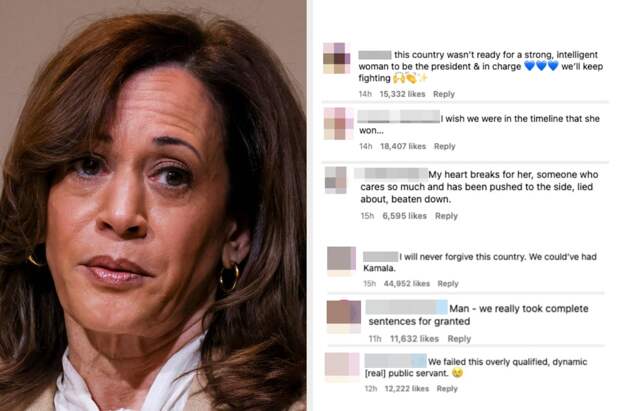The width and height of the screenshot is (620, 411).
Task: Click blurred username before 'My heart breaks'
Action: (391, 174)
